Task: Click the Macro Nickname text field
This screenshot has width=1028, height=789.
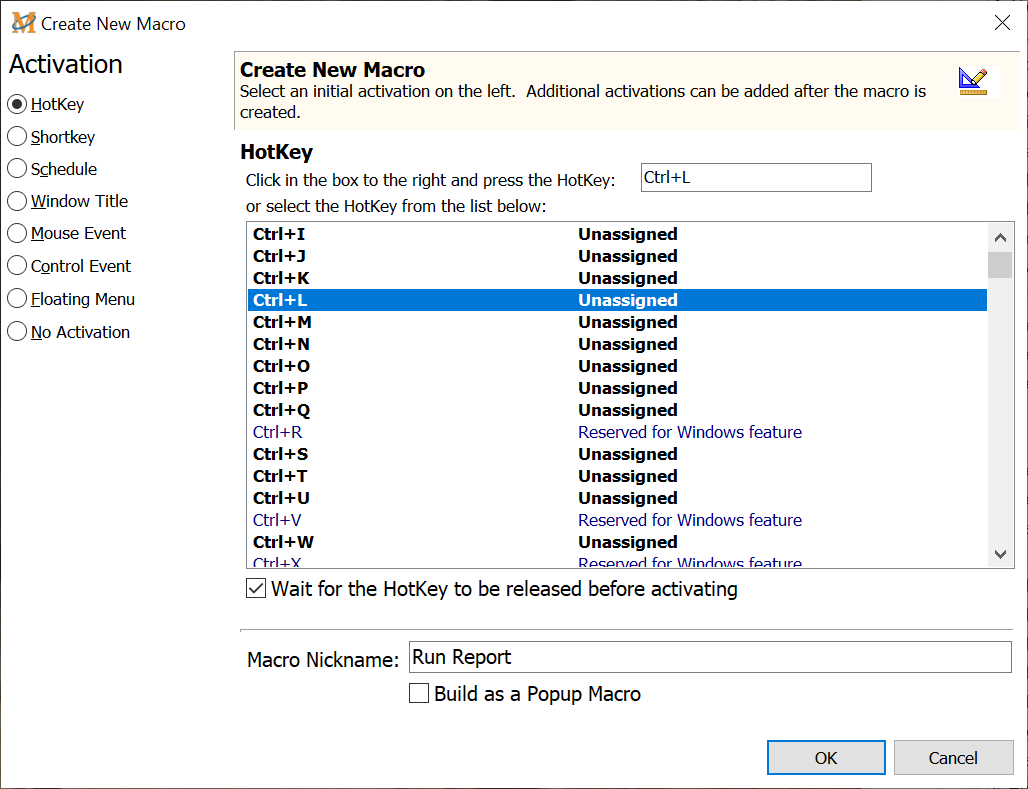Action: [x=710, y=657]
